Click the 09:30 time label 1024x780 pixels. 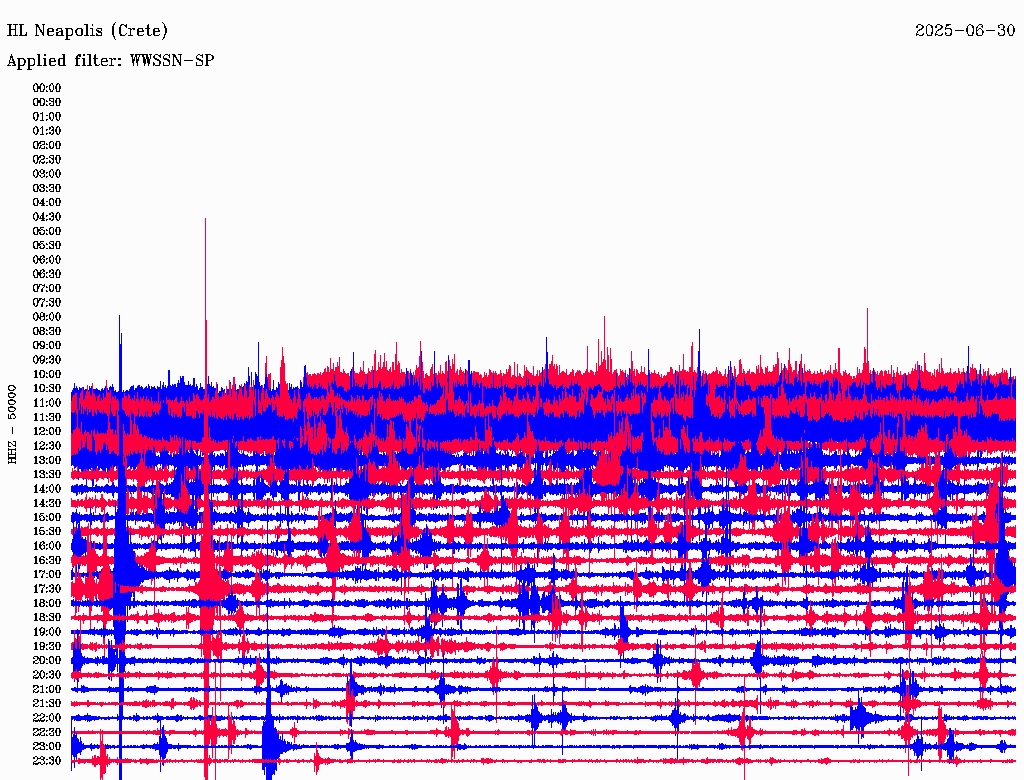pos(47,360)
